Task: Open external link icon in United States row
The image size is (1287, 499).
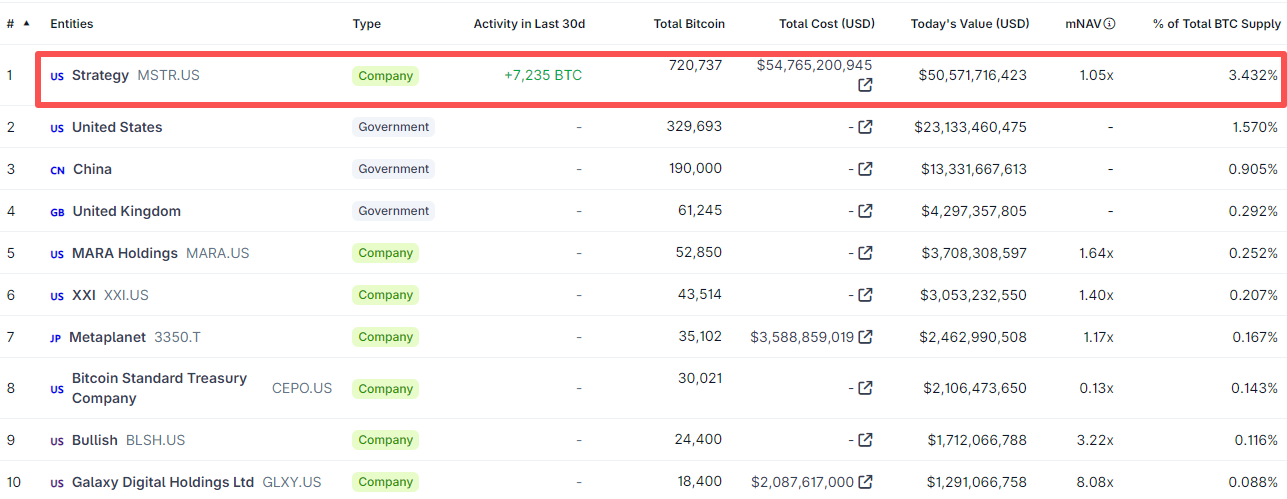Action: click(865, 127)
